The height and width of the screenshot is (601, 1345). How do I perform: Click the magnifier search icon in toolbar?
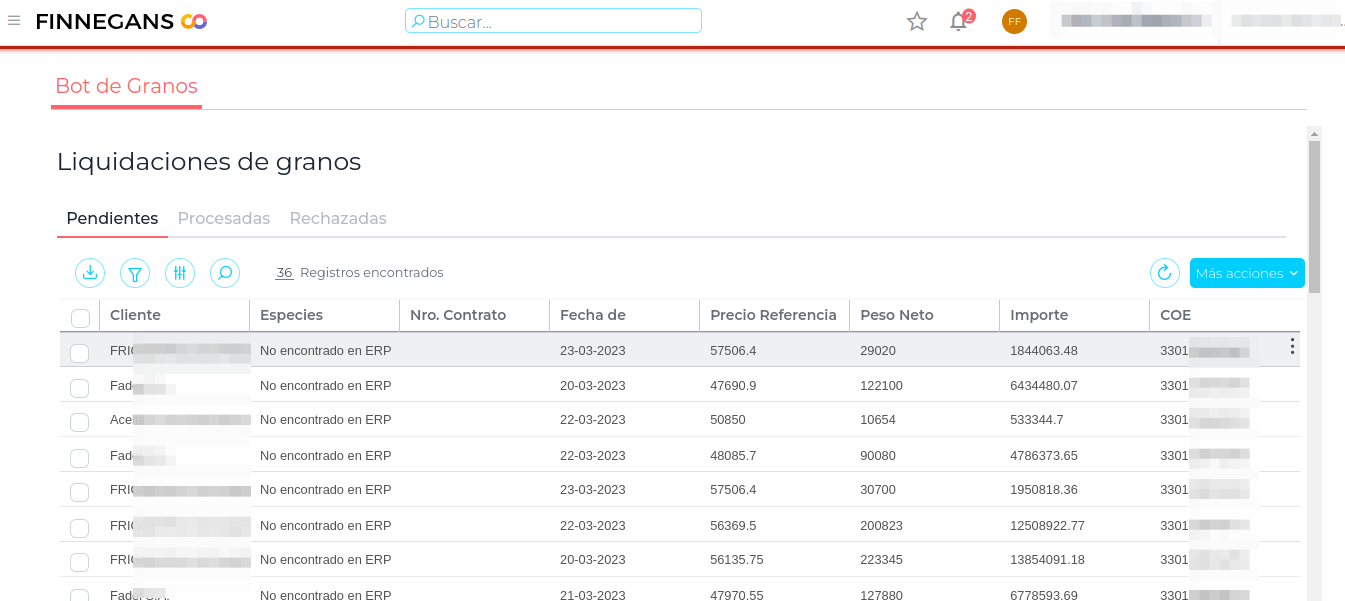pos(225,272)
